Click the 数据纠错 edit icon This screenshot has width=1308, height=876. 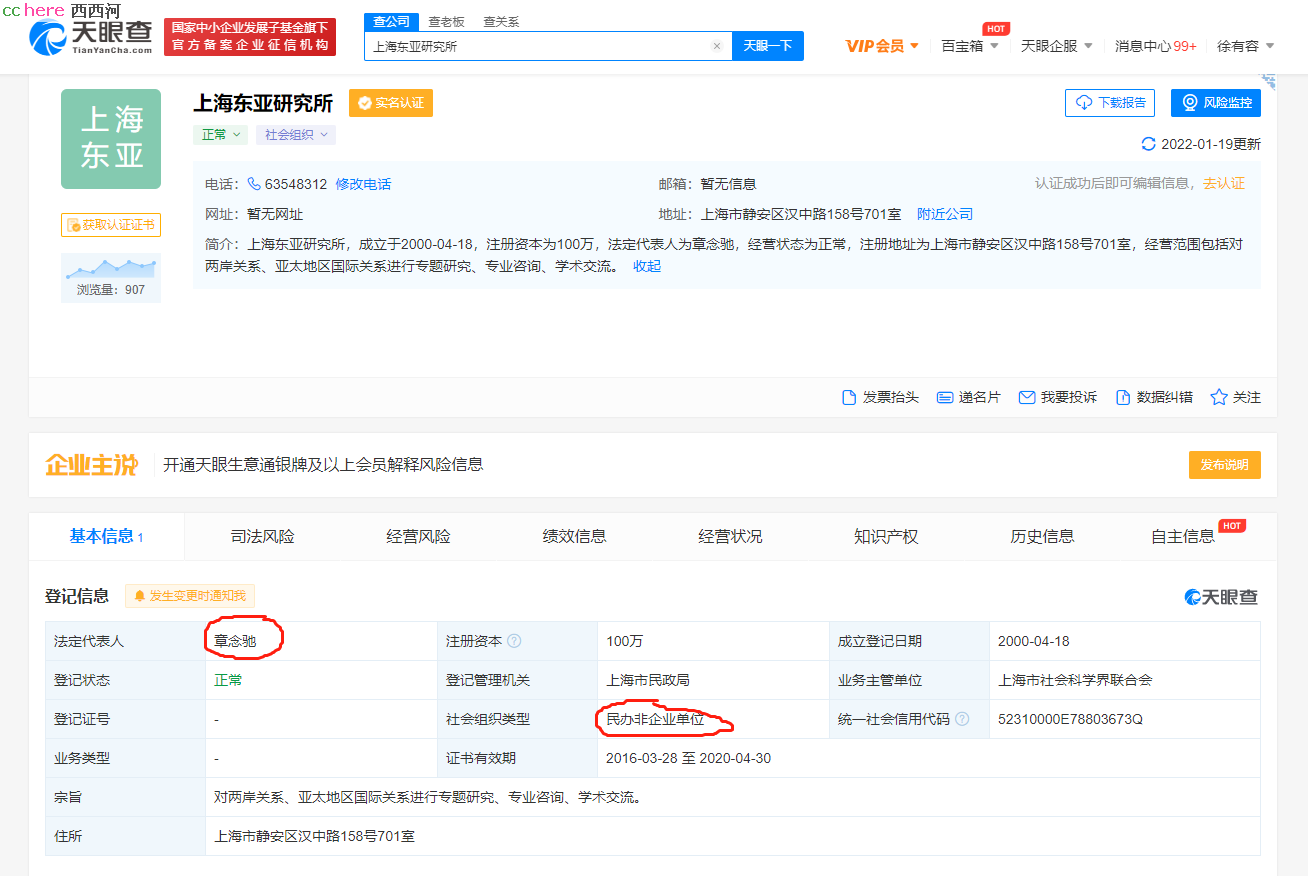coord(1123,397)
